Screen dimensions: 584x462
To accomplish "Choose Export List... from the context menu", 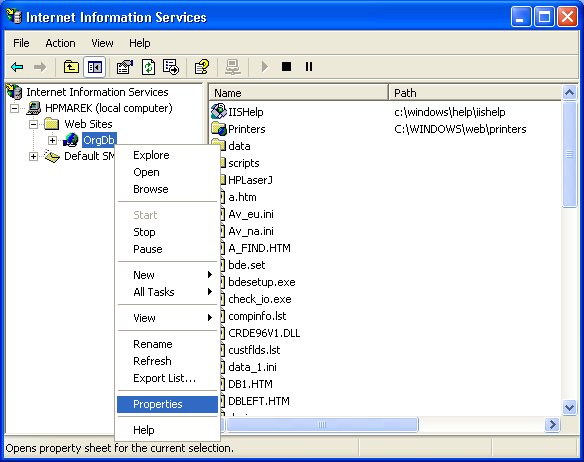I will pyautogui.click(x=168, y=378).
